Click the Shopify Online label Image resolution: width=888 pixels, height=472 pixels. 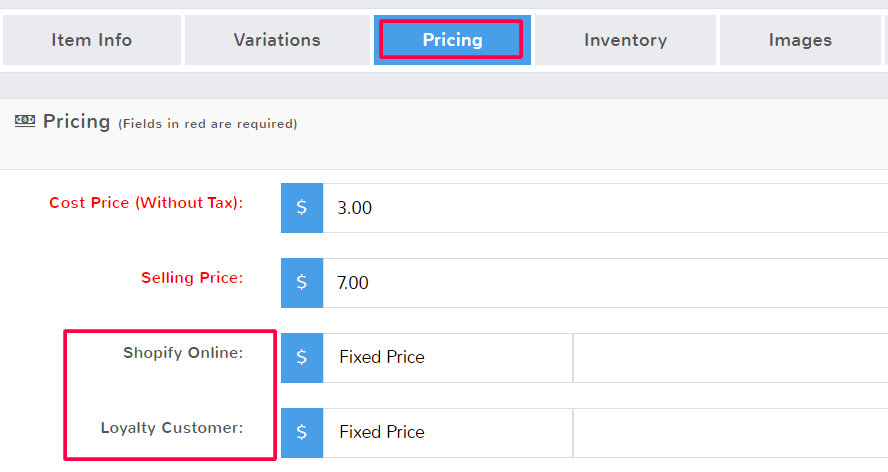point(183,353)
